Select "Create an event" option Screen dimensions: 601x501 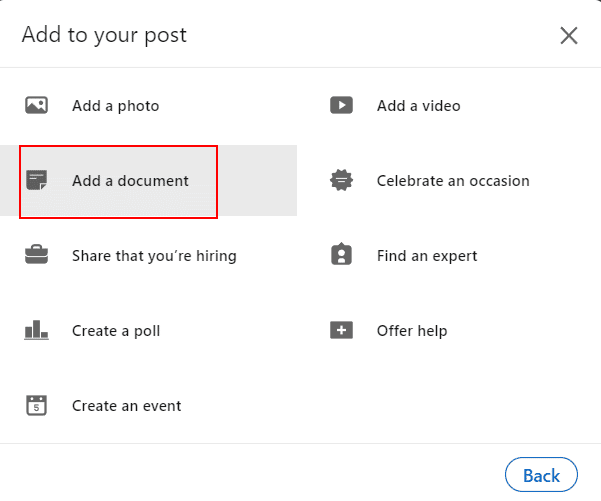(x=126, y=406)
